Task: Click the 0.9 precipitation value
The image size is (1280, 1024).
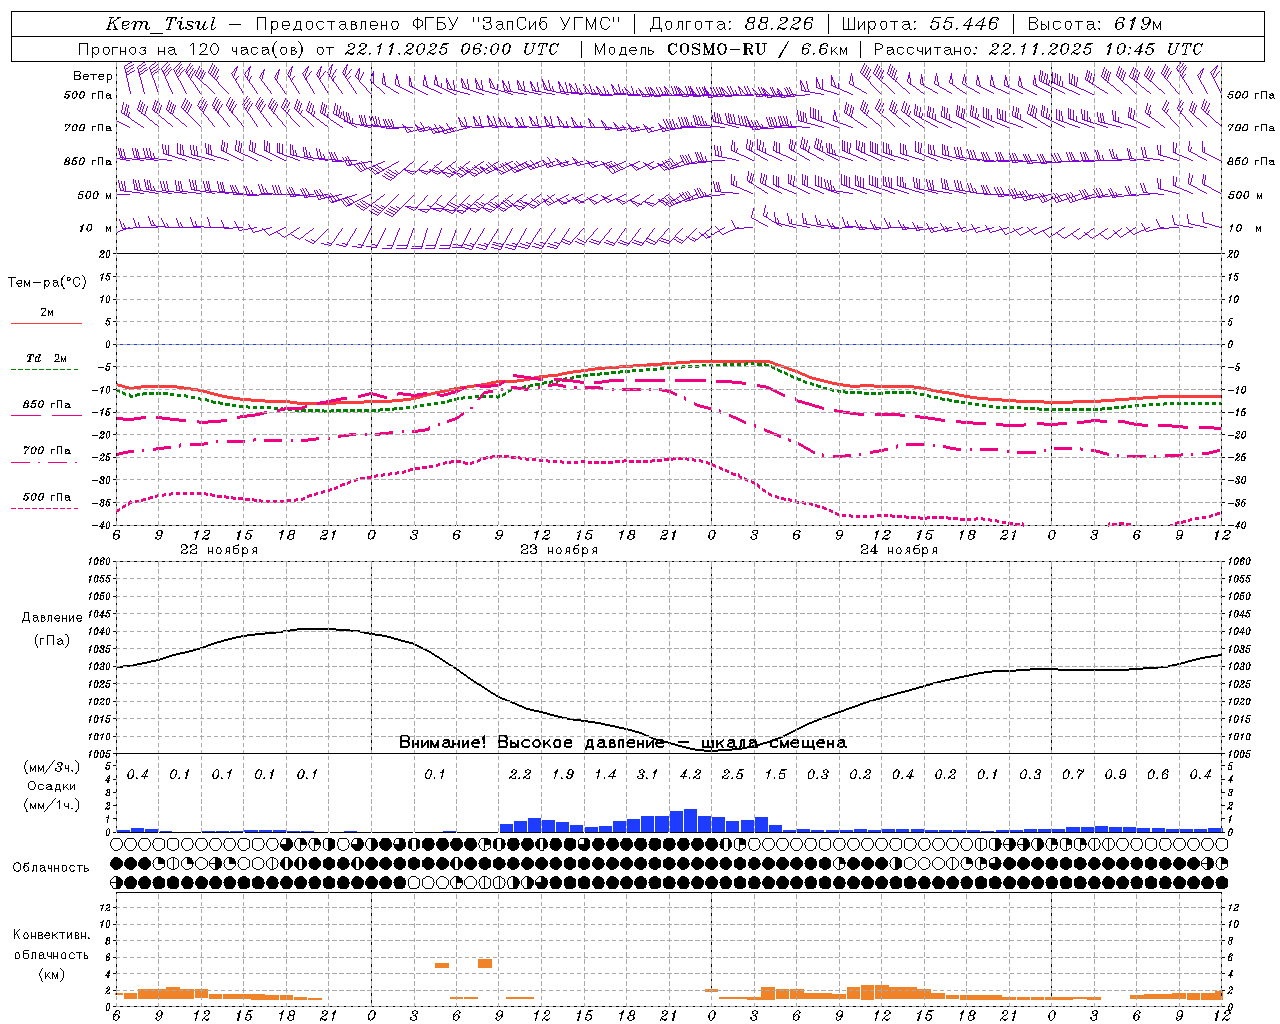Action: coord(1115,775)
